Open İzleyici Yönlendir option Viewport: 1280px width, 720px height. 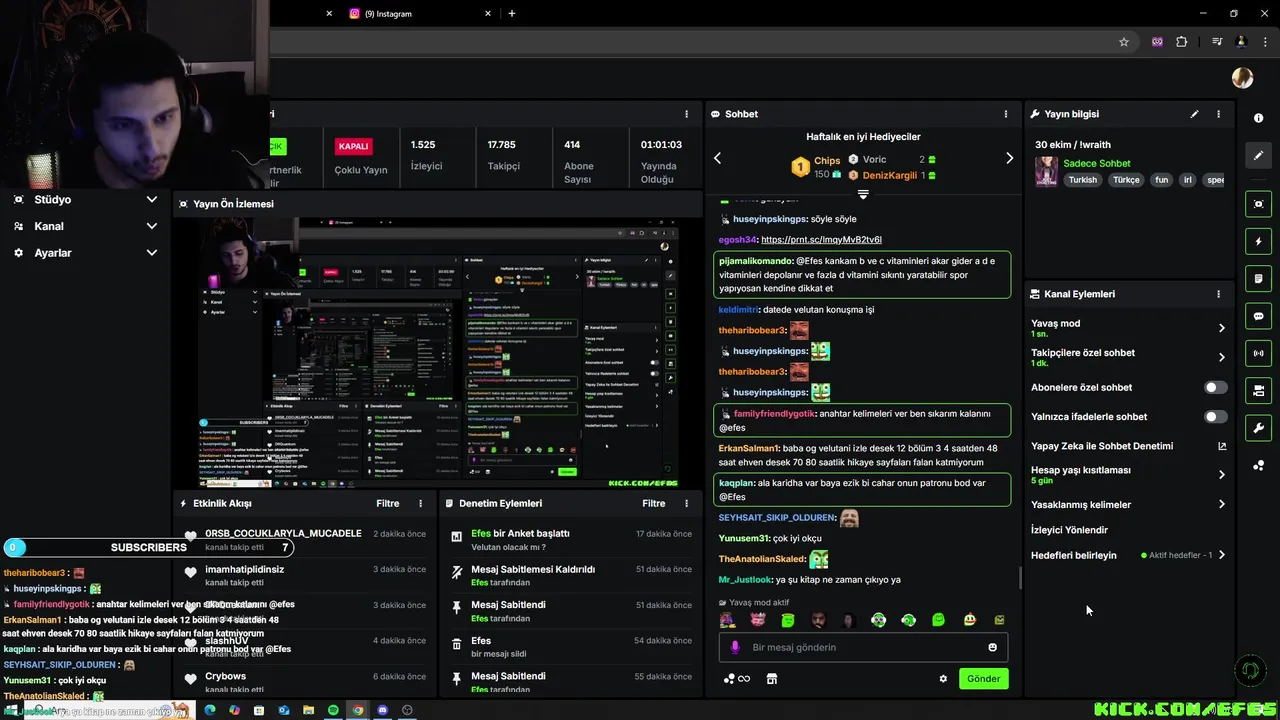pos(1069,530)
